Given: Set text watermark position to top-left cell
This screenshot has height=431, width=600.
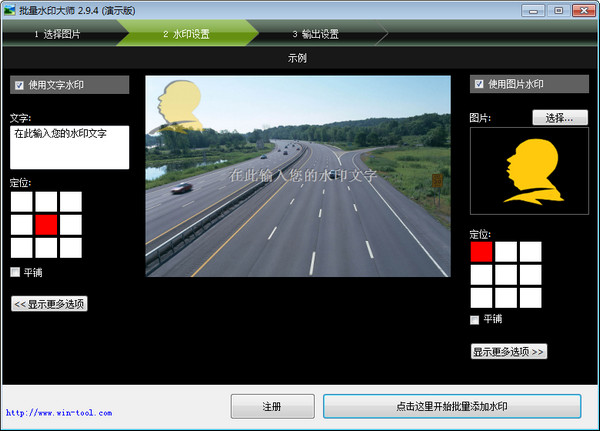Looking at the screenshot, I should coord(21,202).
